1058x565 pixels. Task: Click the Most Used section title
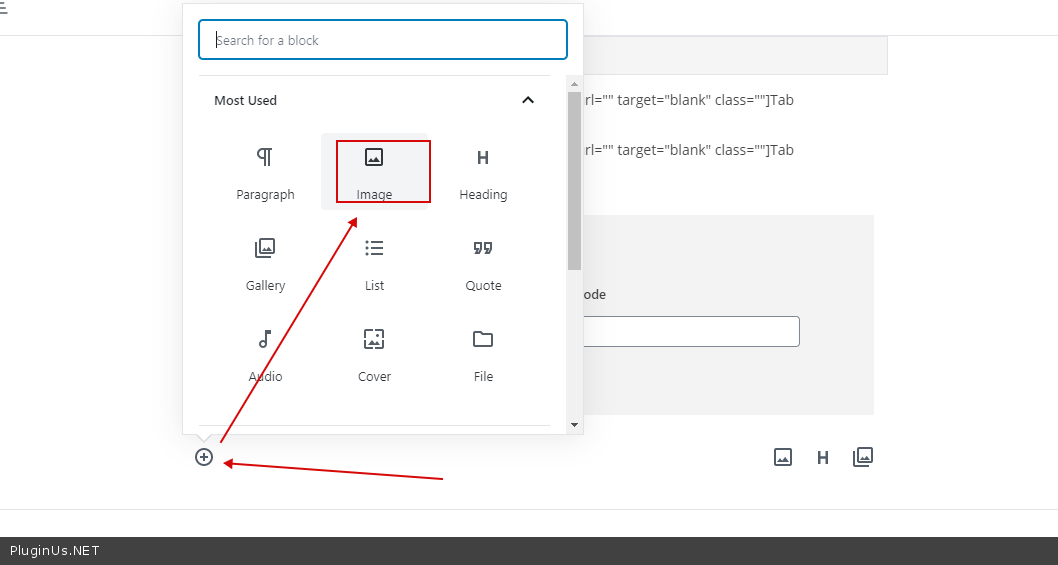246,100
